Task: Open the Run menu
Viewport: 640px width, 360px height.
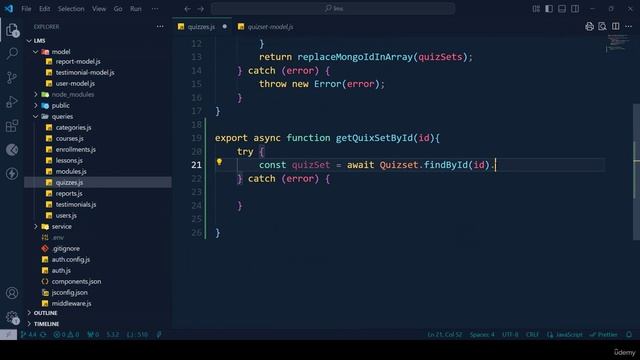Action: point(136,9)
